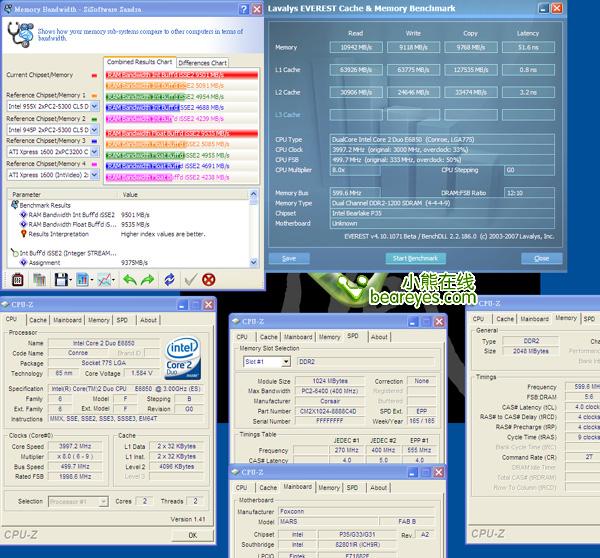Open the Reference Chipset/Memory 2 dropdown (Intel 945P)
Image resolution: width=600 pixels, height=558 pixels.
tap(95, 129)
